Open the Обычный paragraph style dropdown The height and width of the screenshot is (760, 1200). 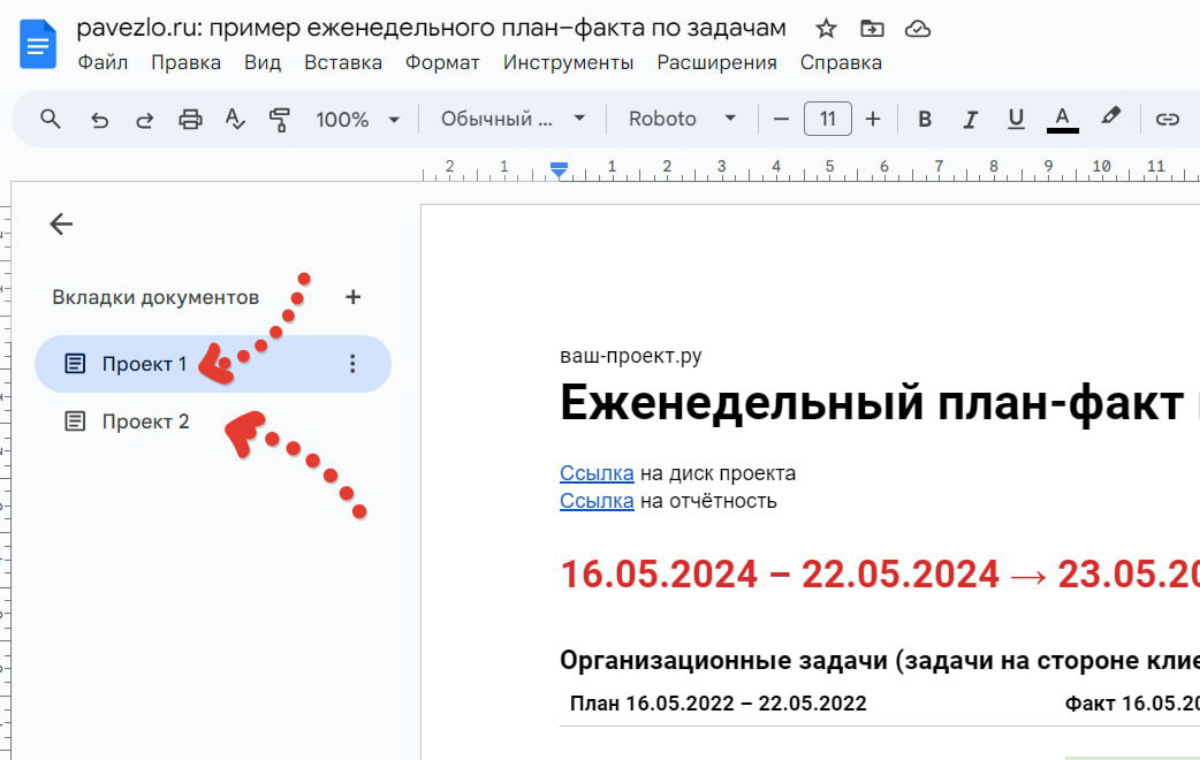coord(513,119)
